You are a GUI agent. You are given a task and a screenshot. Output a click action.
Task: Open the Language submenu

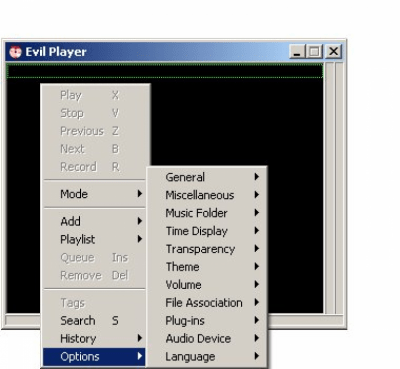coord(207,357)
